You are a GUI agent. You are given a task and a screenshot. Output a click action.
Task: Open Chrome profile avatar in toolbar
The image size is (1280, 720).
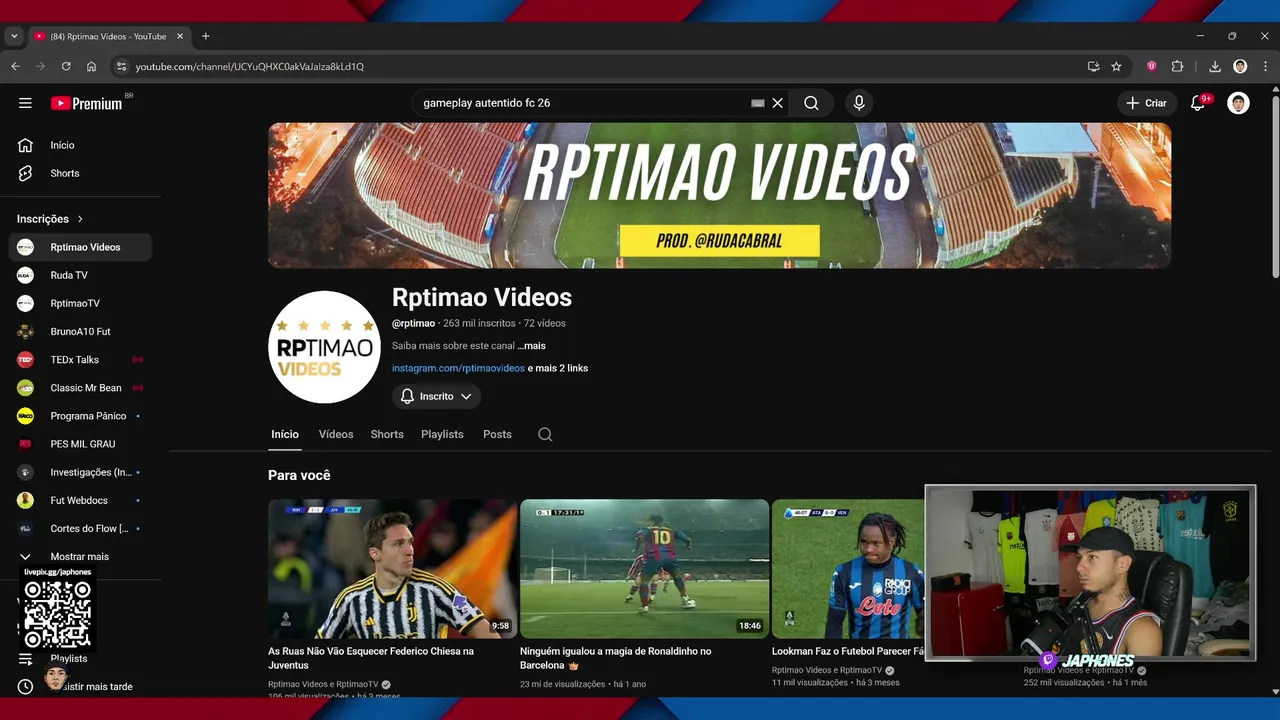[1240, 66]
